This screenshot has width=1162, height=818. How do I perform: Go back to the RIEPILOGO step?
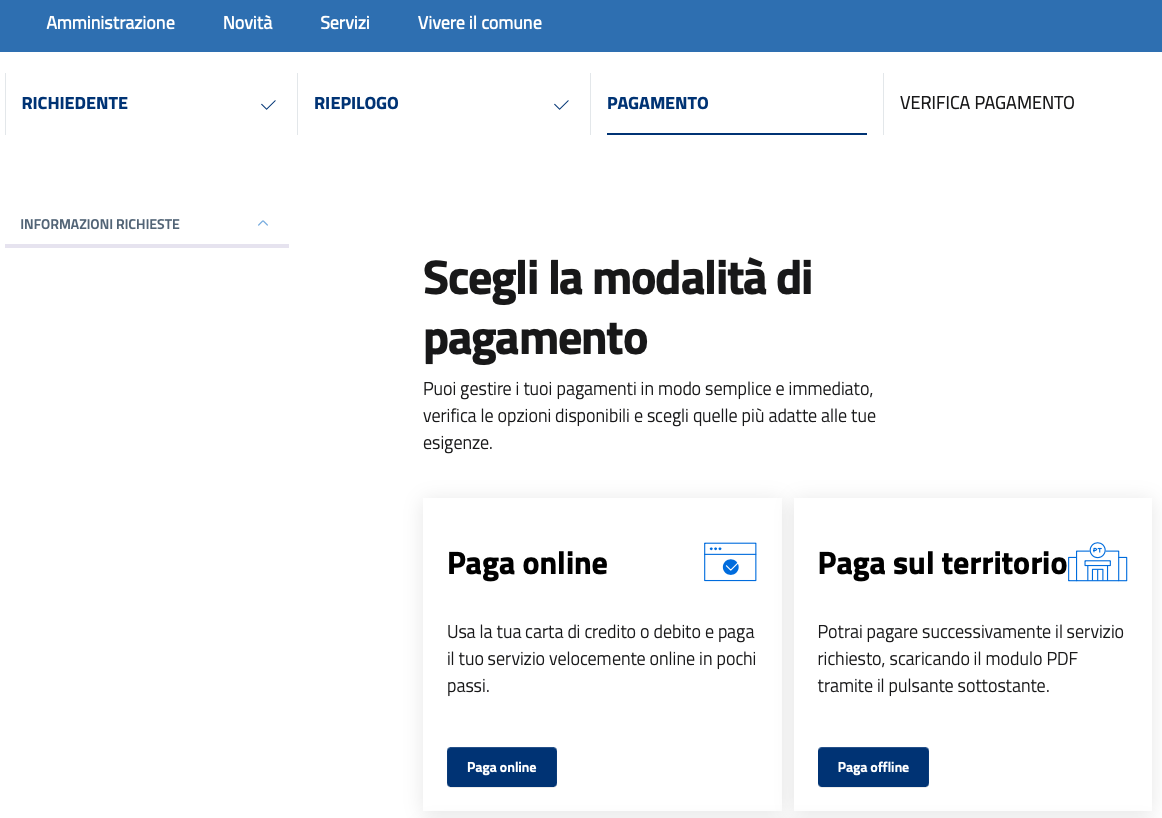(356, 103)
